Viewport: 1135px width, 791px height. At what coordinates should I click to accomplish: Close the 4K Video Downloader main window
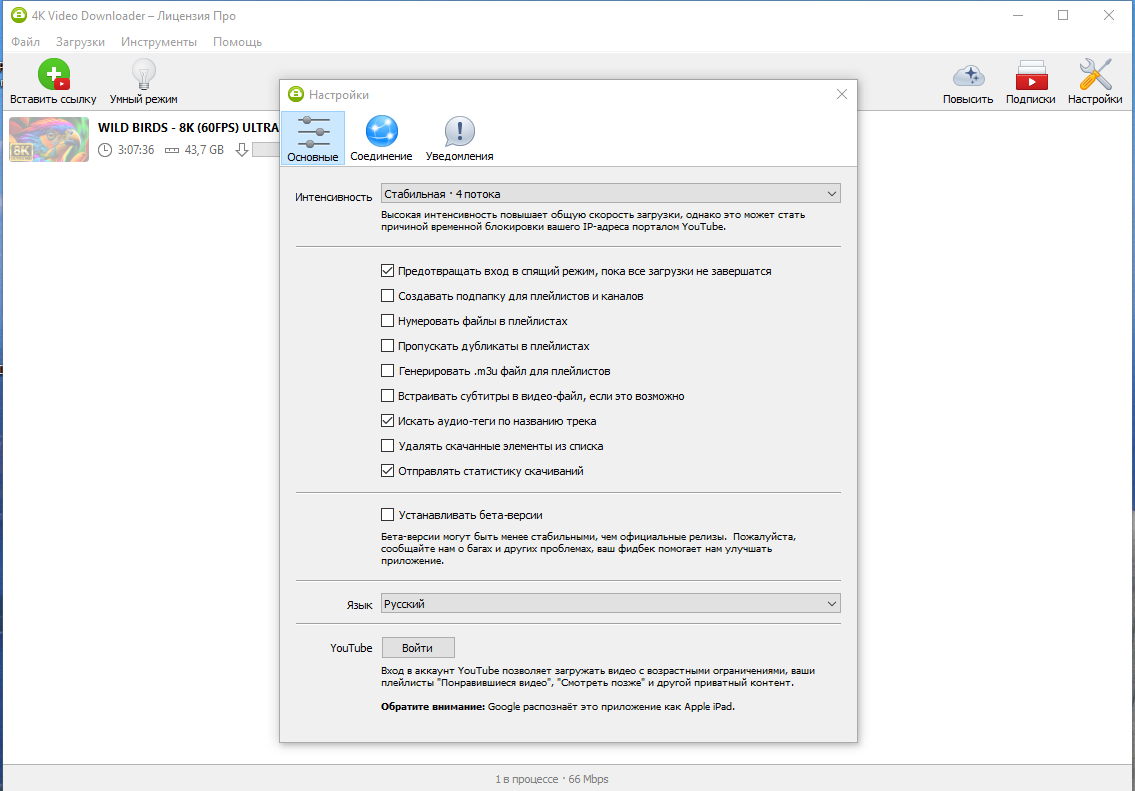point(1108,15)
